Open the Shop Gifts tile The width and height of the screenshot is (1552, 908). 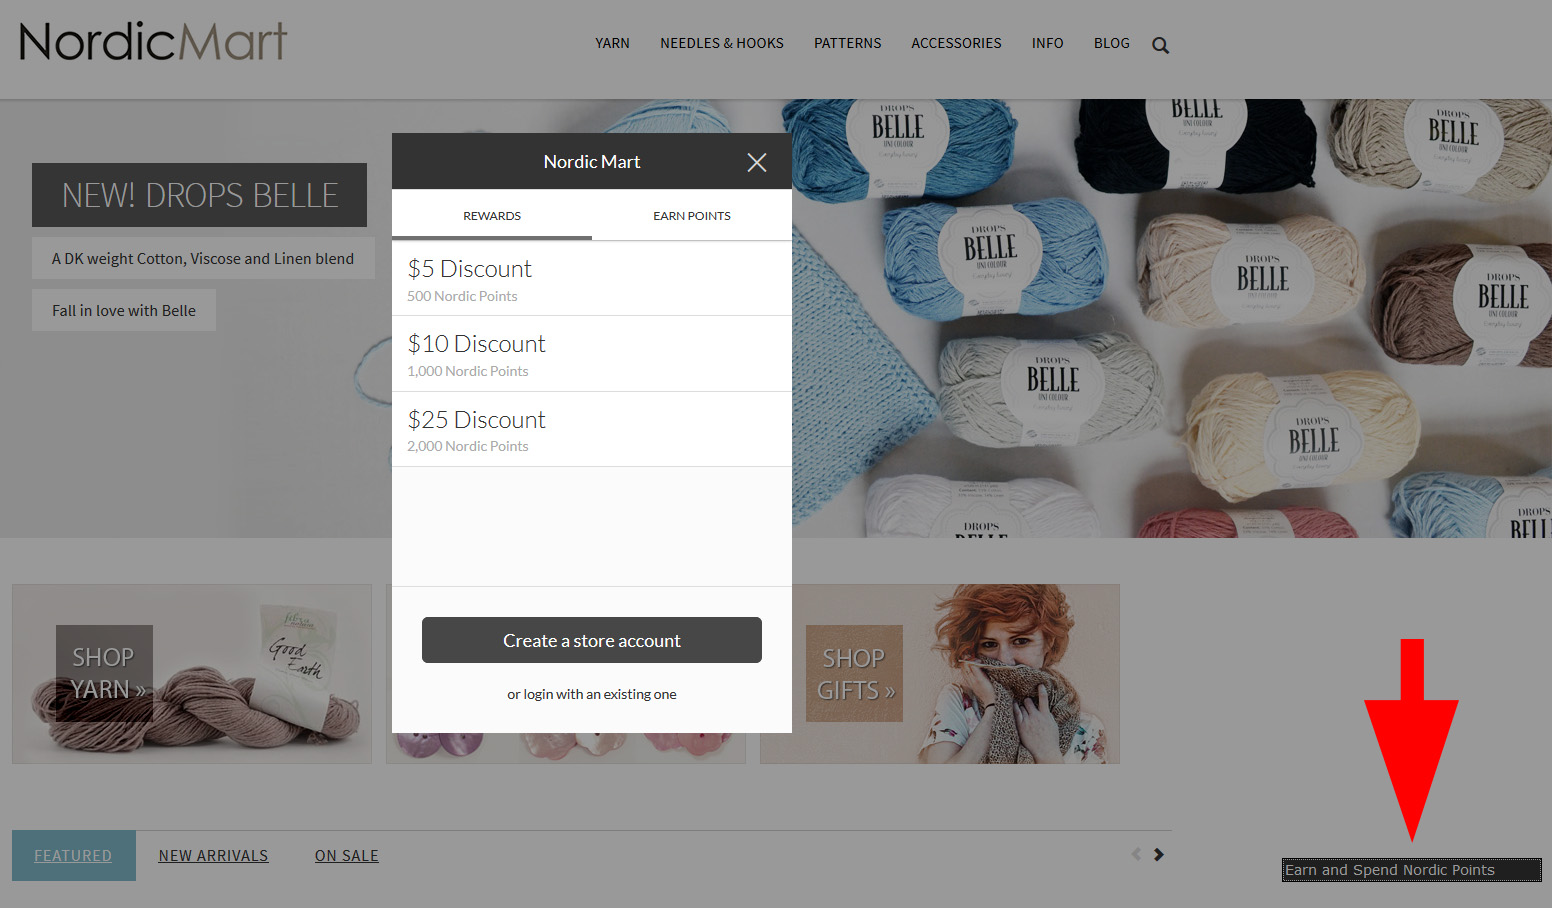click(x=940, y=674)
